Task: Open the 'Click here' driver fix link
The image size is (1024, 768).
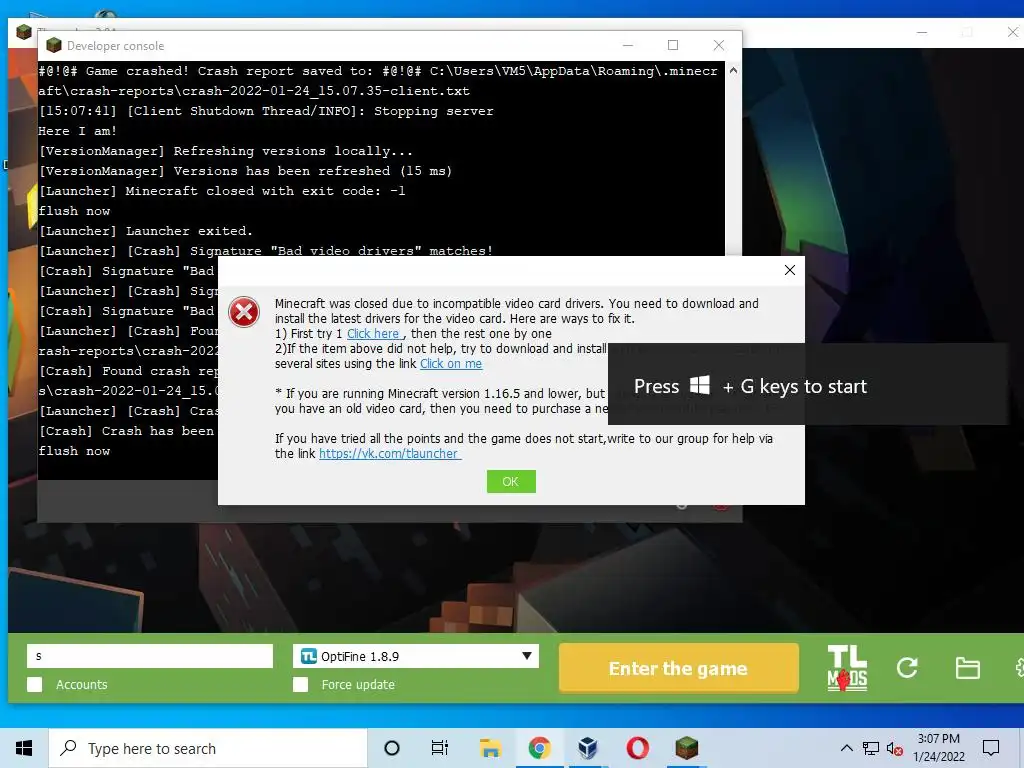Action: click(372, 334)
